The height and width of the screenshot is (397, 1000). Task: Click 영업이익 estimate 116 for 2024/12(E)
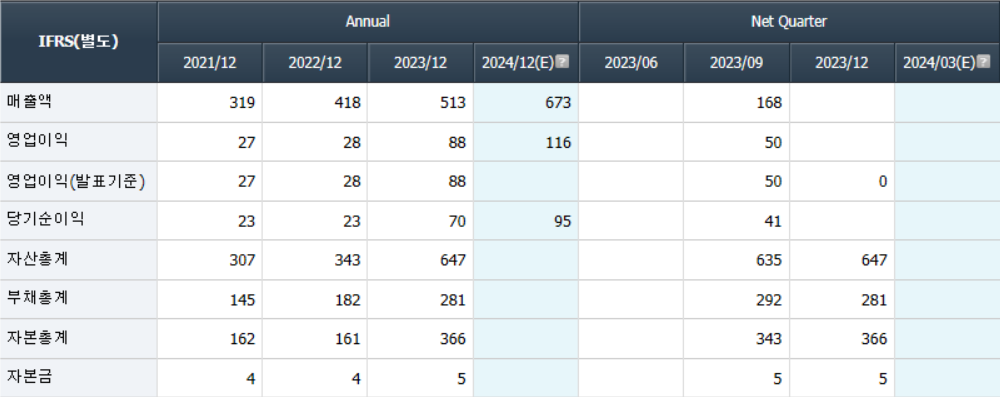pyautogui.click(x=558, y=142)
